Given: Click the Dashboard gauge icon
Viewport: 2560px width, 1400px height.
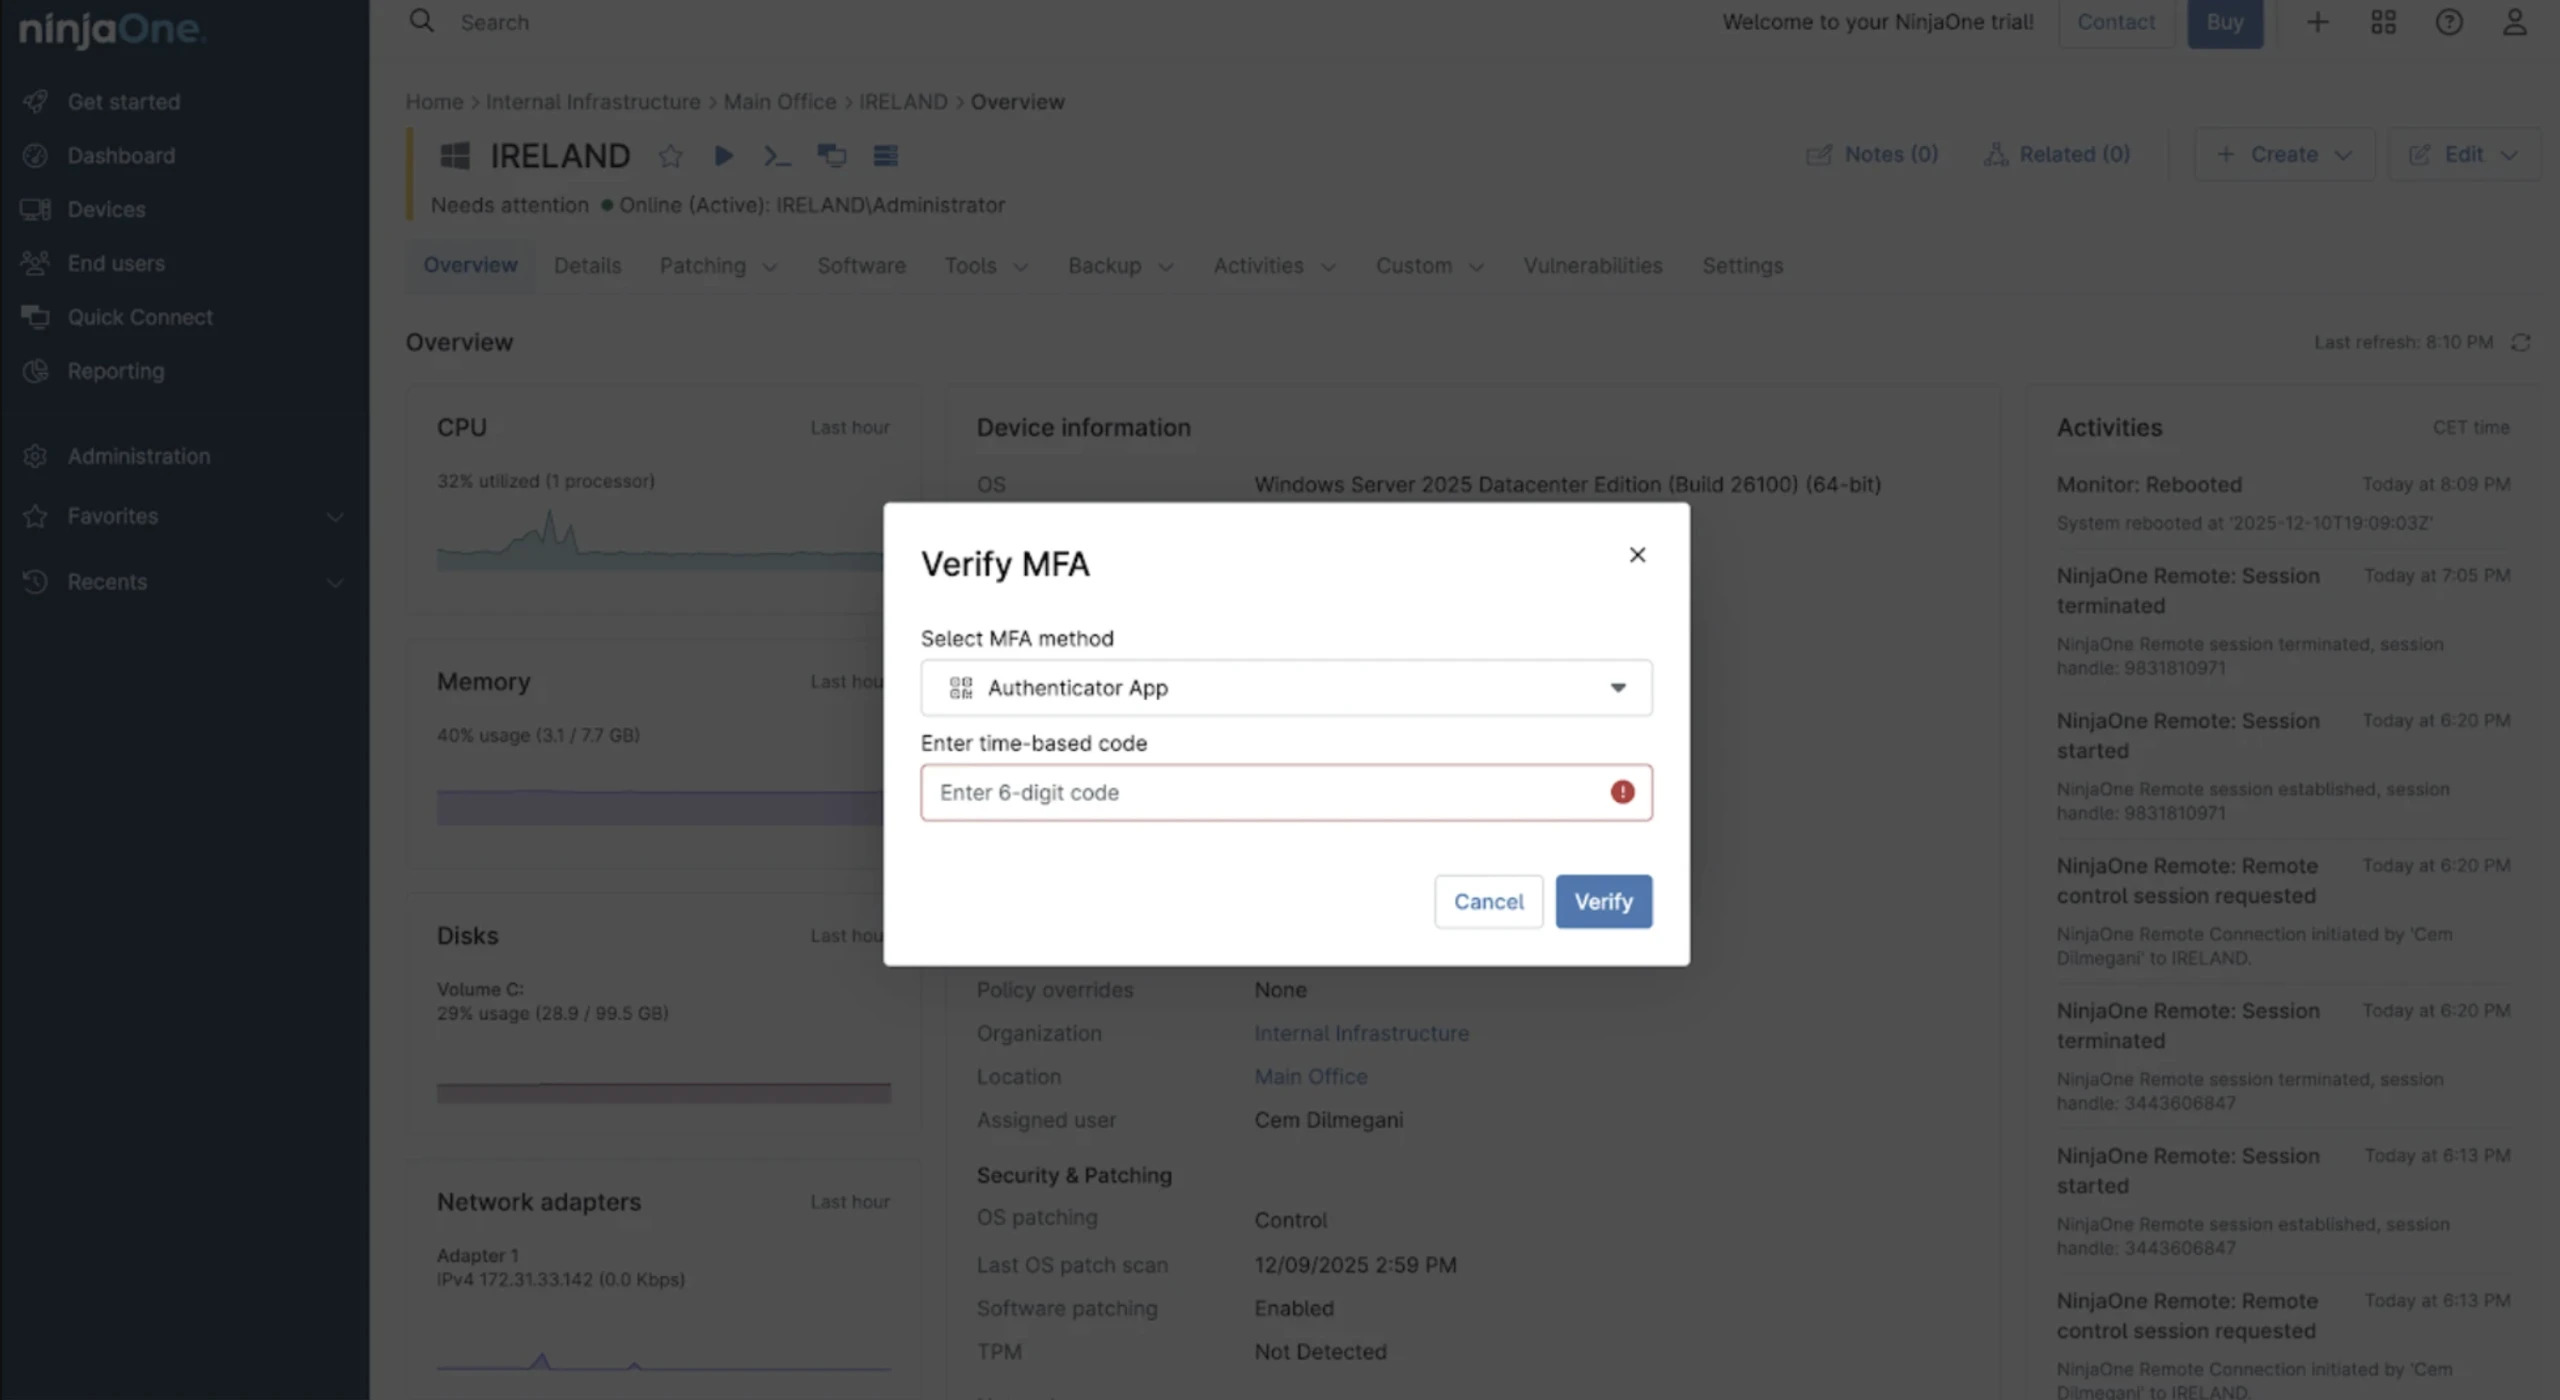Looking at the screenshot, I should click(35, 155).
